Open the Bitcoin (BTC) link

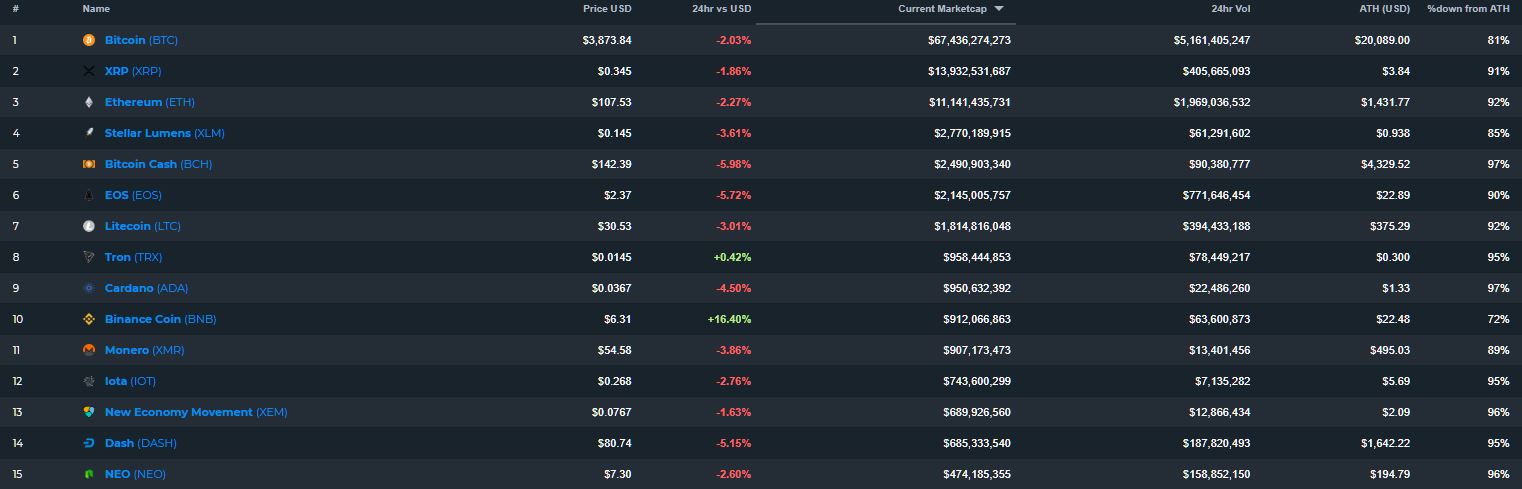(141, 40)
